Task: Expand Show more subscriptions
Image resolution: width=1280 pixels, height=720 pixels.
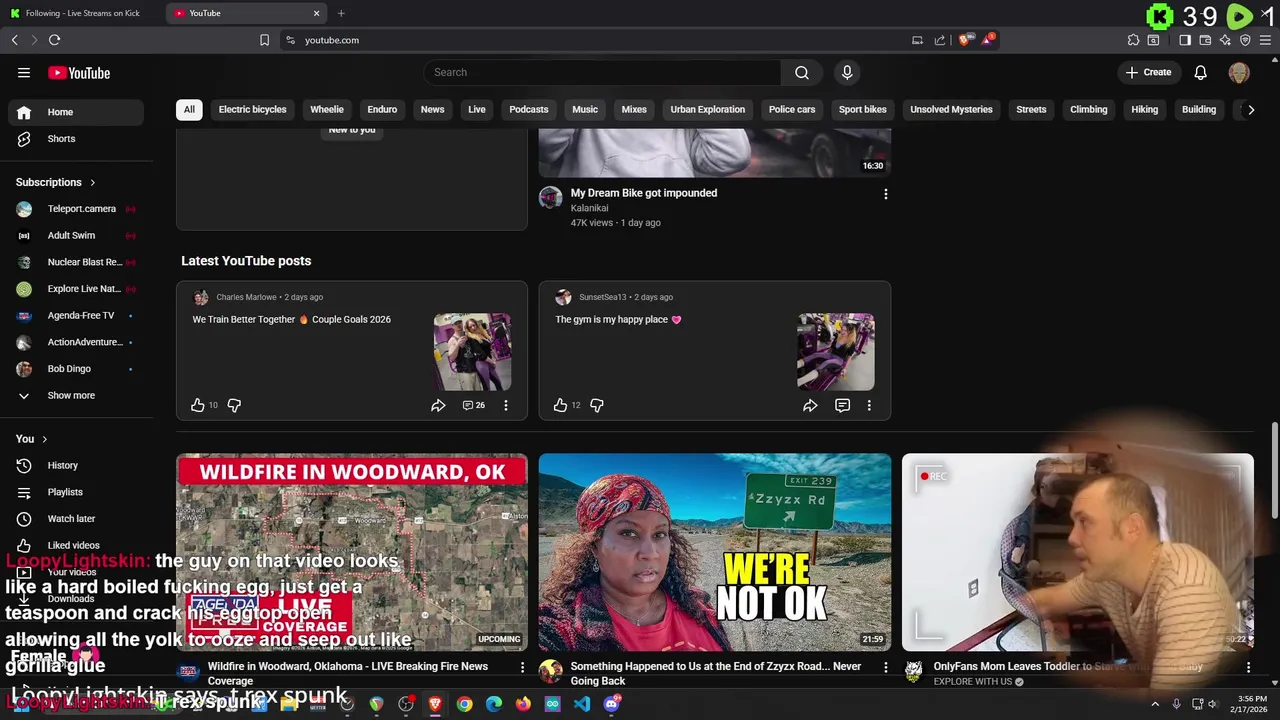Action: click(76, 395)
